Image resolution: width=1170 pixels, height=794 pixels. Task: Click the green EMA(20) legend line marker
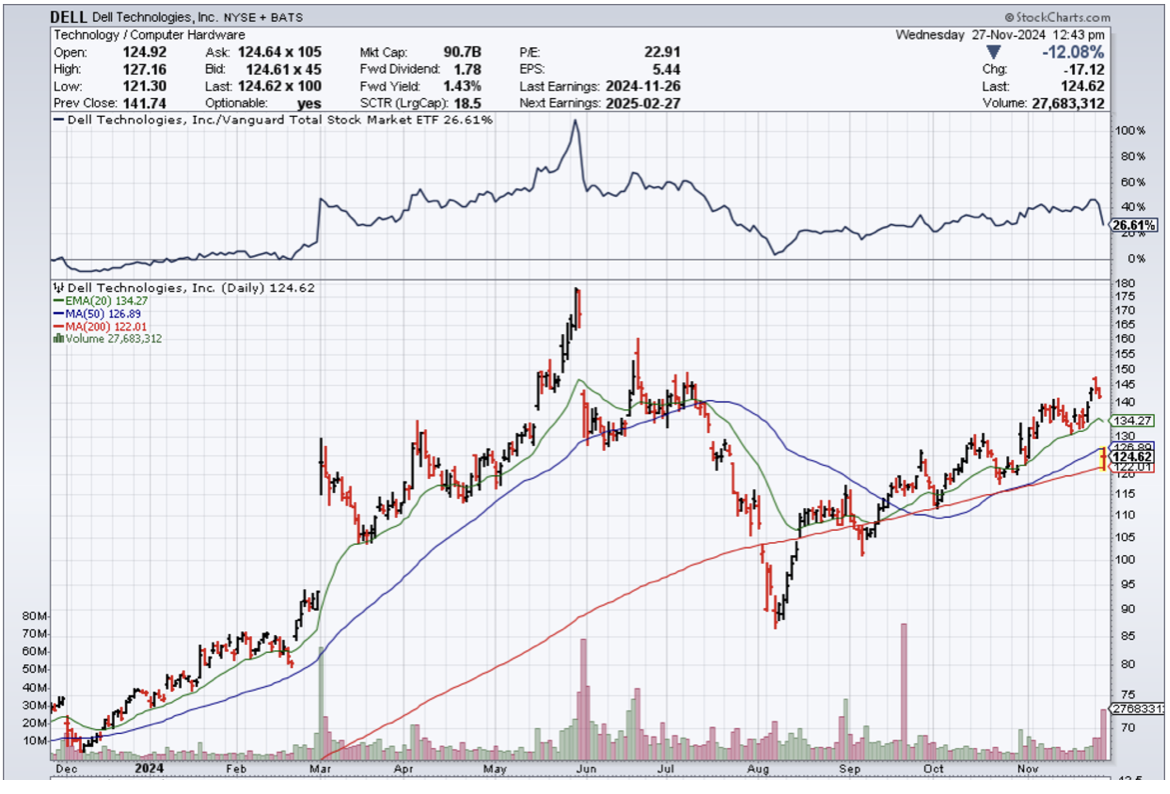(x=58, y=300)
